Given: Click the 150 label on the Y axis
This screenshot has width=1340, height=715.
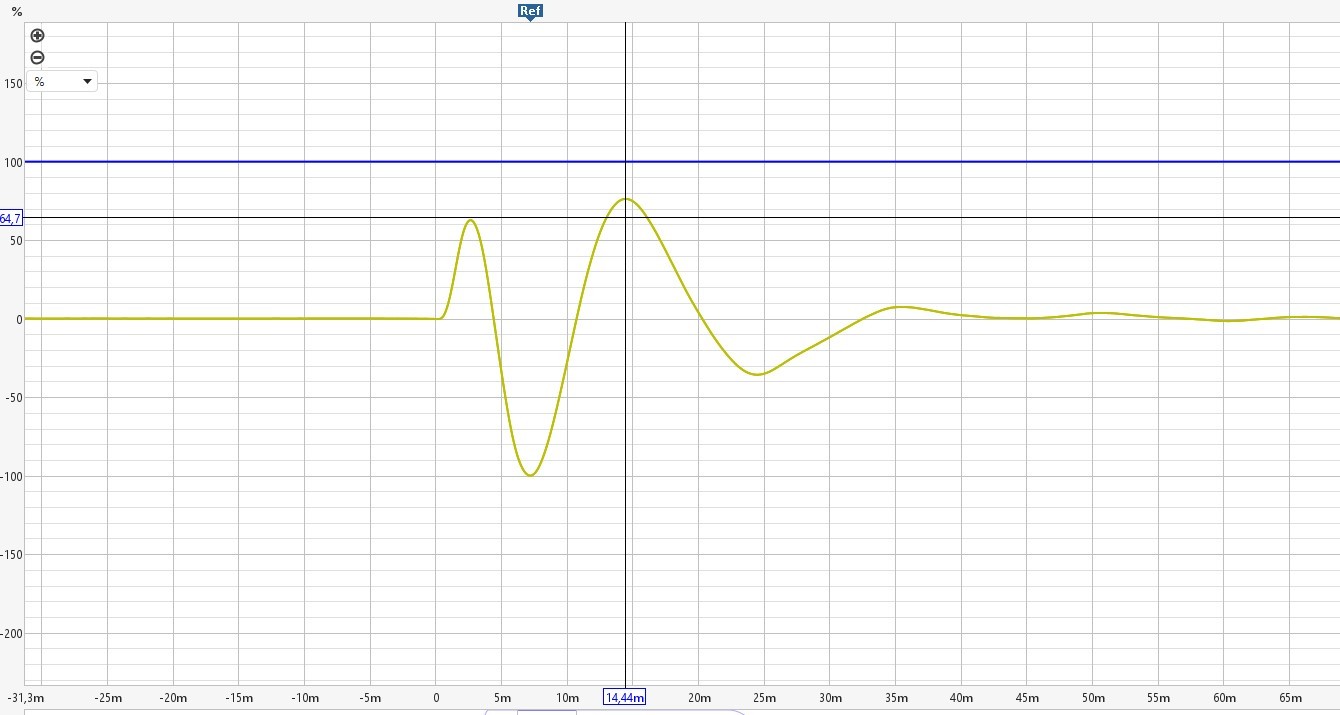Looking at the screenshot, I should [12, 84].
